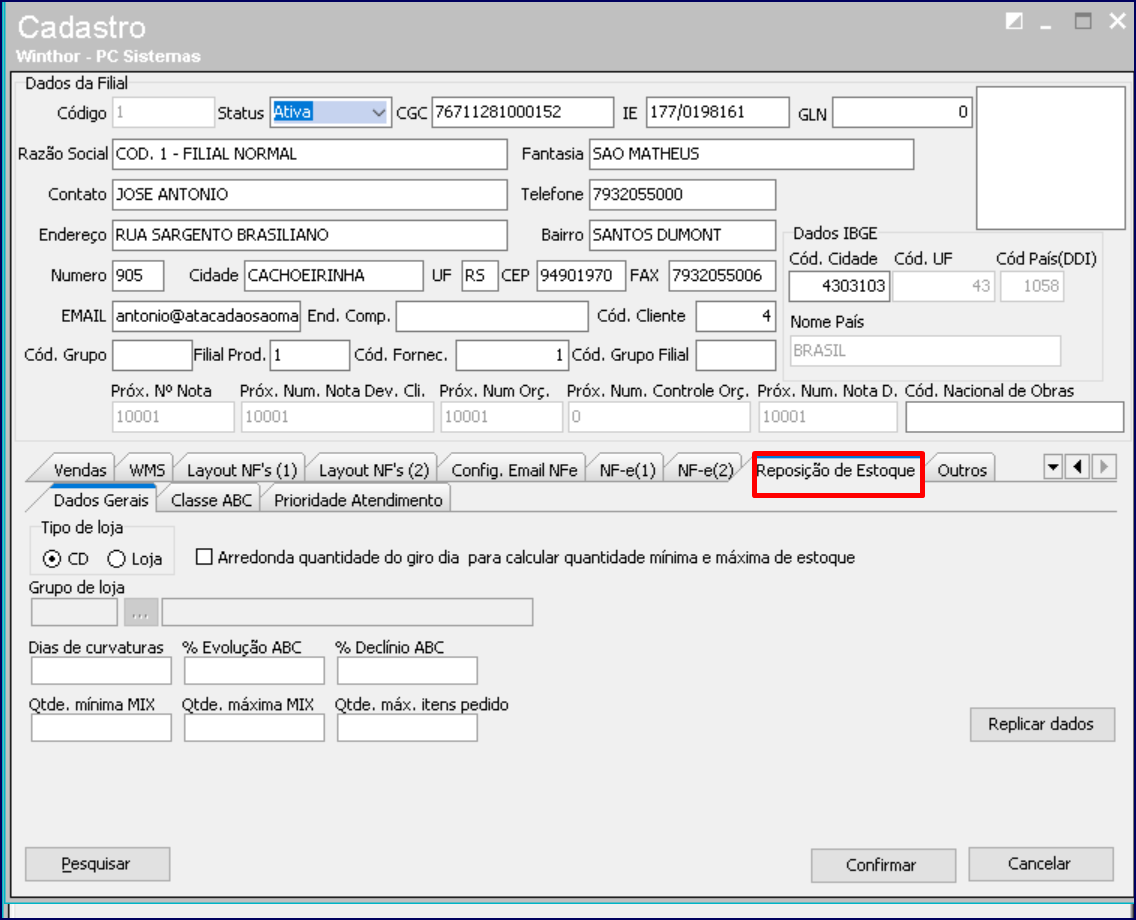Select the Loja store type radio
The image size is (1136, 920).
[x=117, y=559]
